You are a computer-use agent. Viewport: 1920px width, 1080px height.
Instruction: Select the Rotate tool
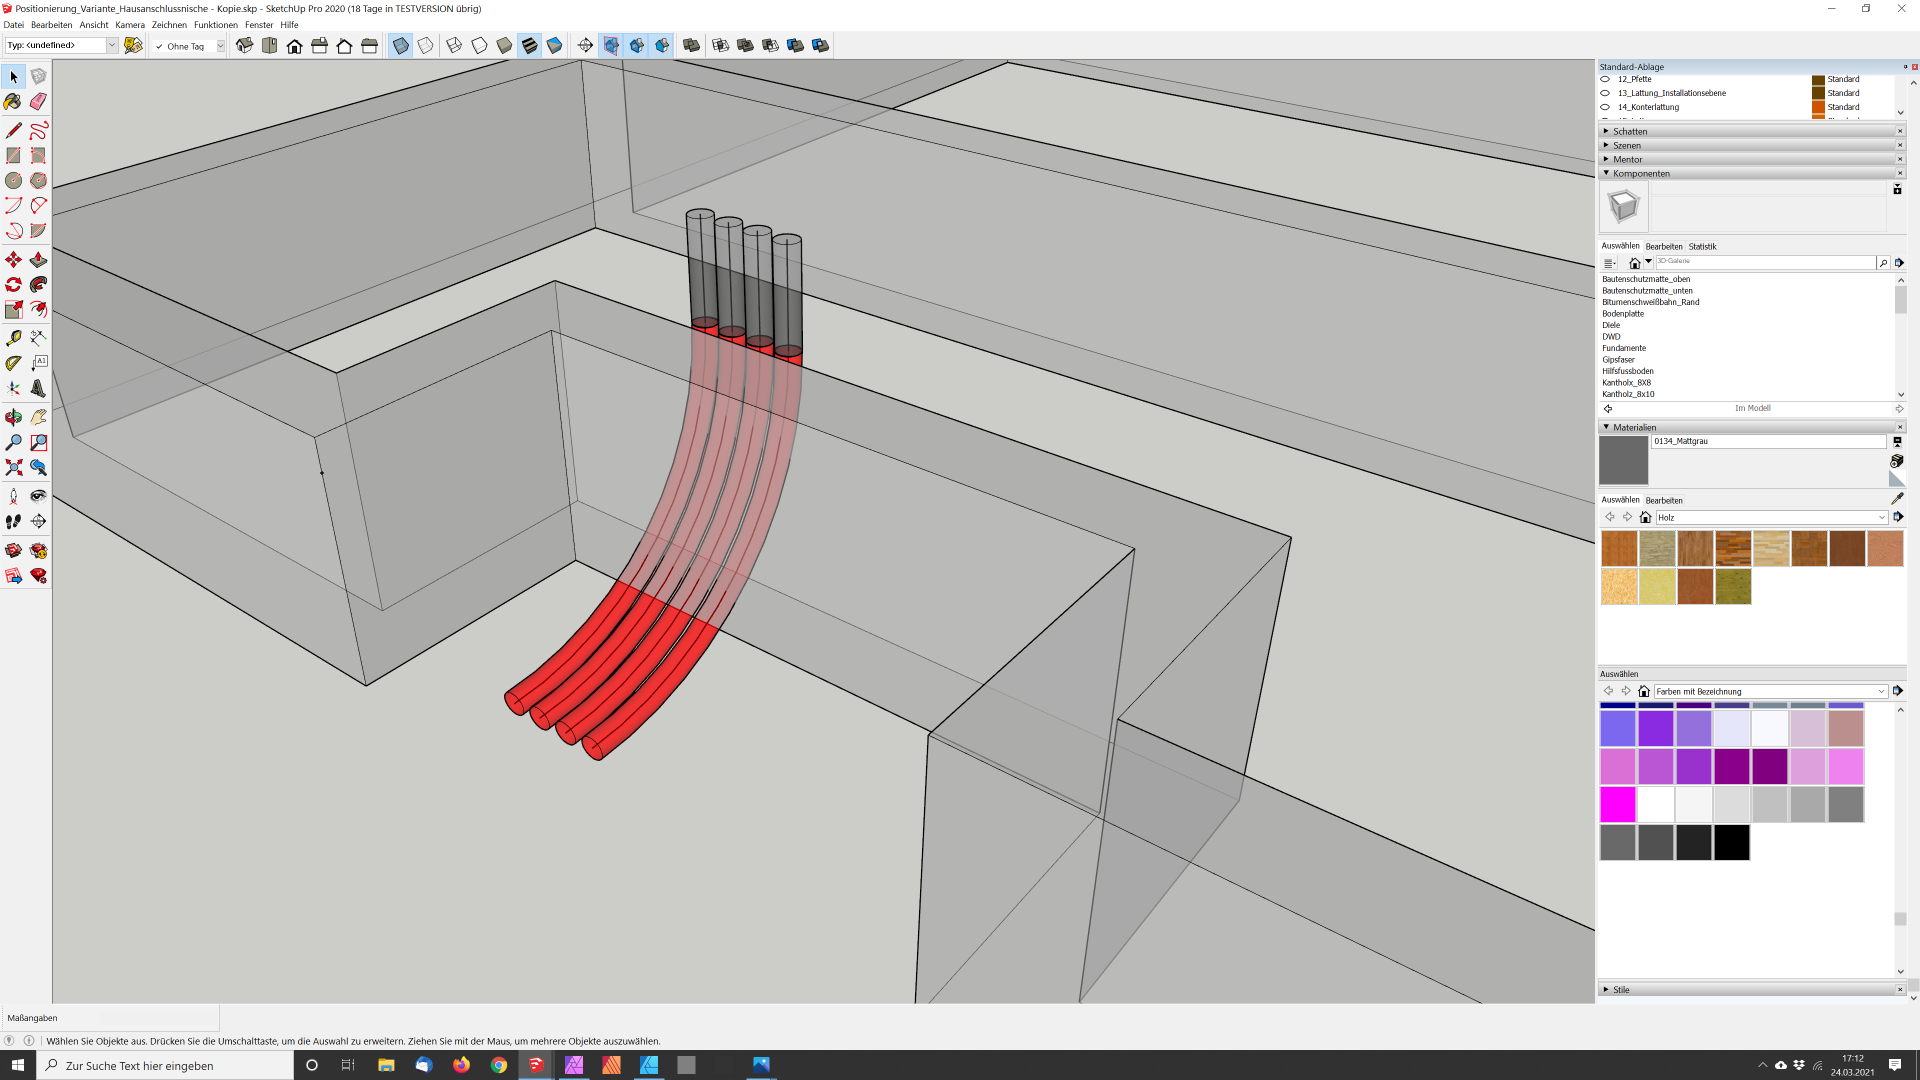click(x=13, y=285)
